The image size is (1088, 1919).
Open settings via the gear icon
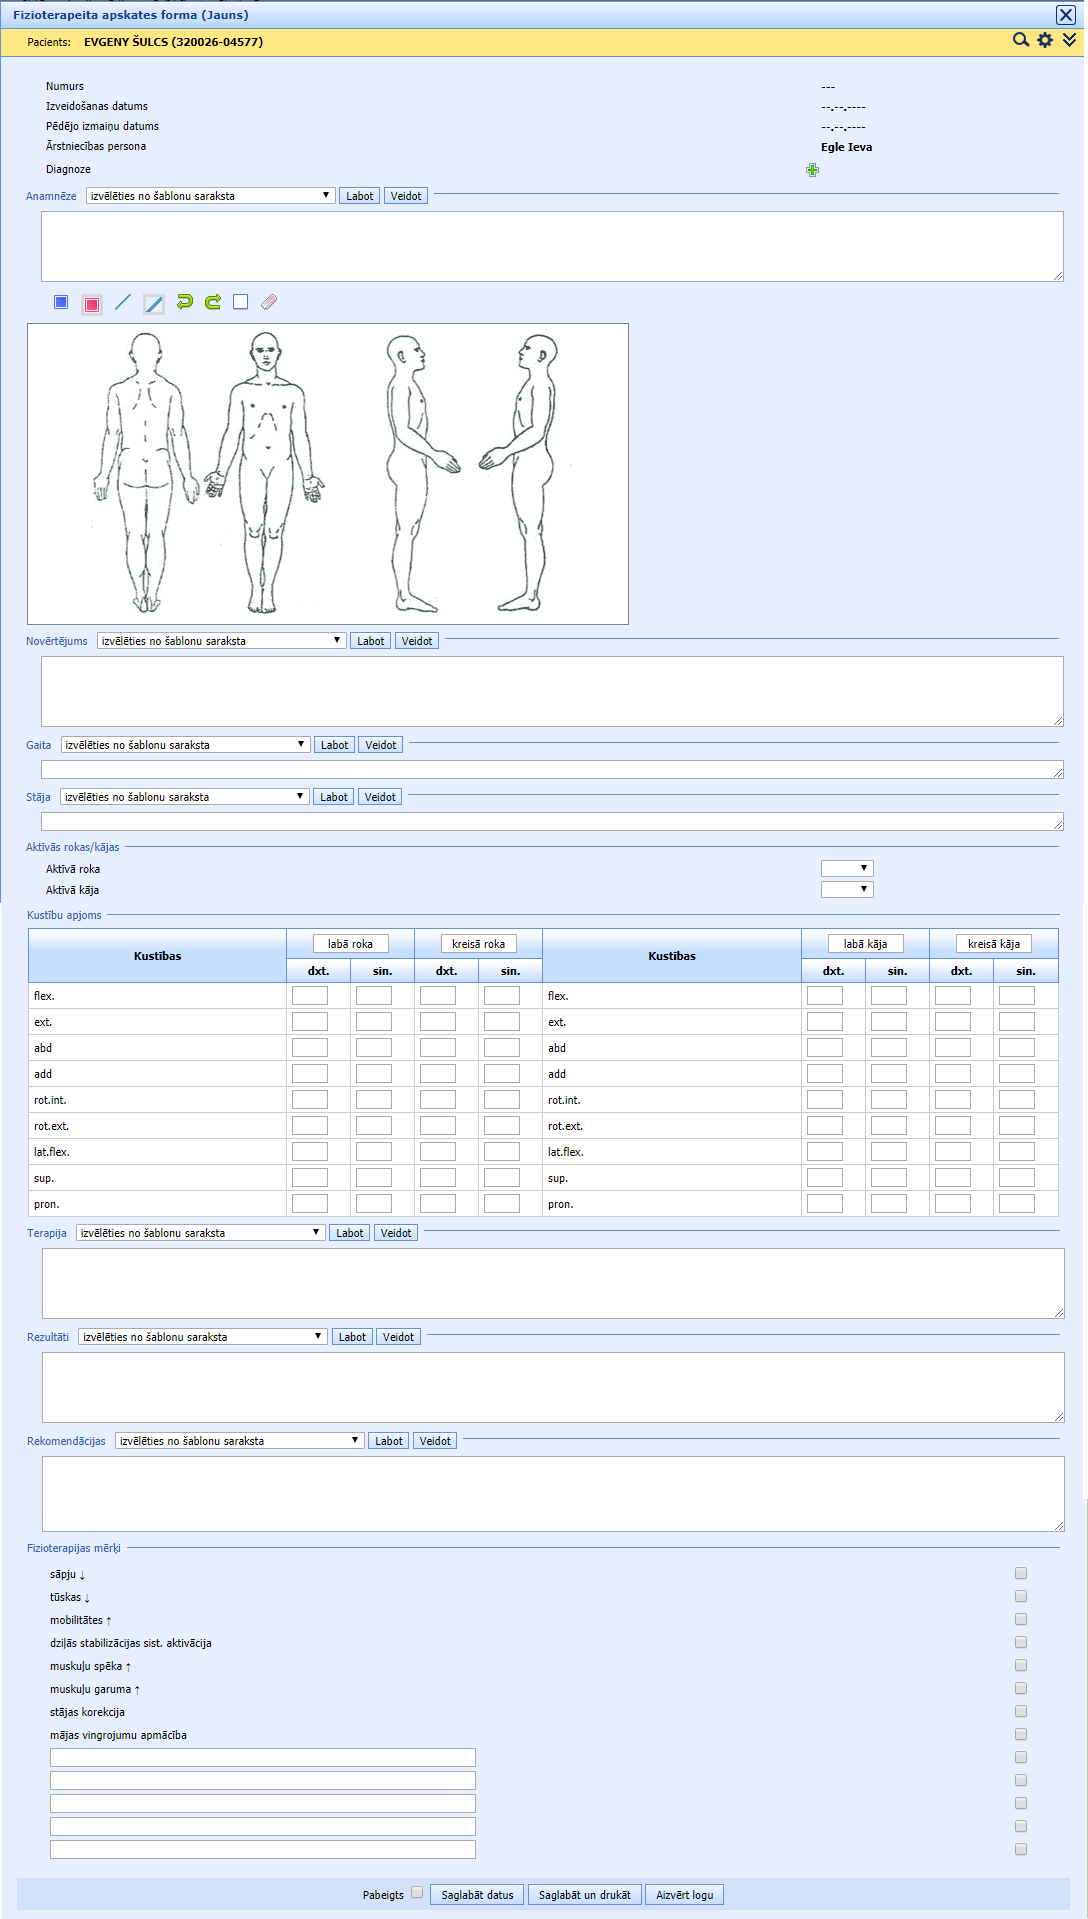pyautogui.click(x=1045, y=40)
